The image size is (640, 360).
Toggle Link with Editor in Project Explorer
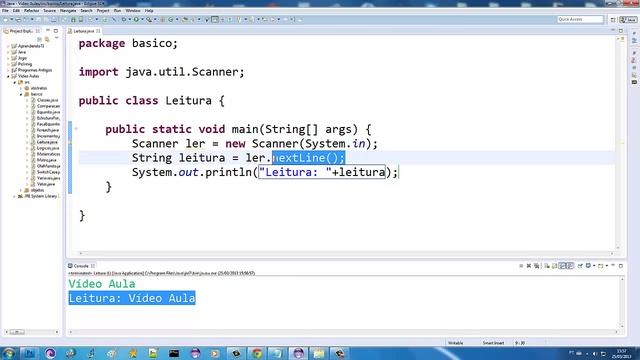pyautogui.click(x=47, y=39)
